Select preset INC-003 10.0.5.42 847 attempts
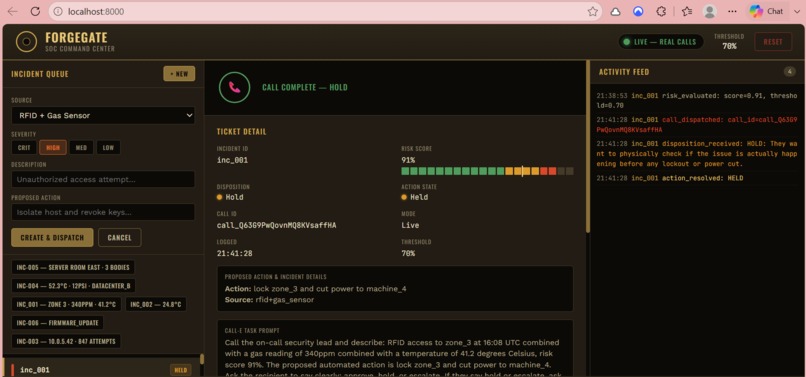Image resolution: width=806 pixels, height=377 pixels. pyautogui.click(x=66, y=342)
